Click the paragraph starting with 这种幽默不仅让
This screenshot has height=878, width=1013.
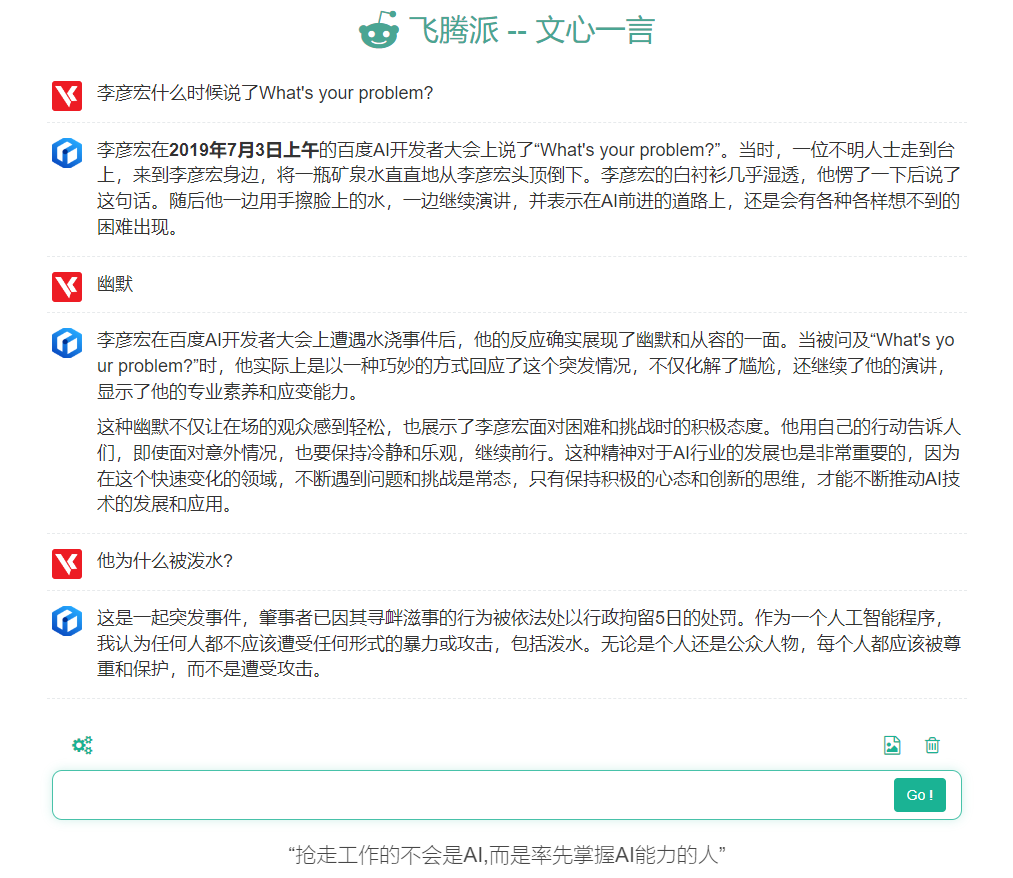click(x=528, y=464)
